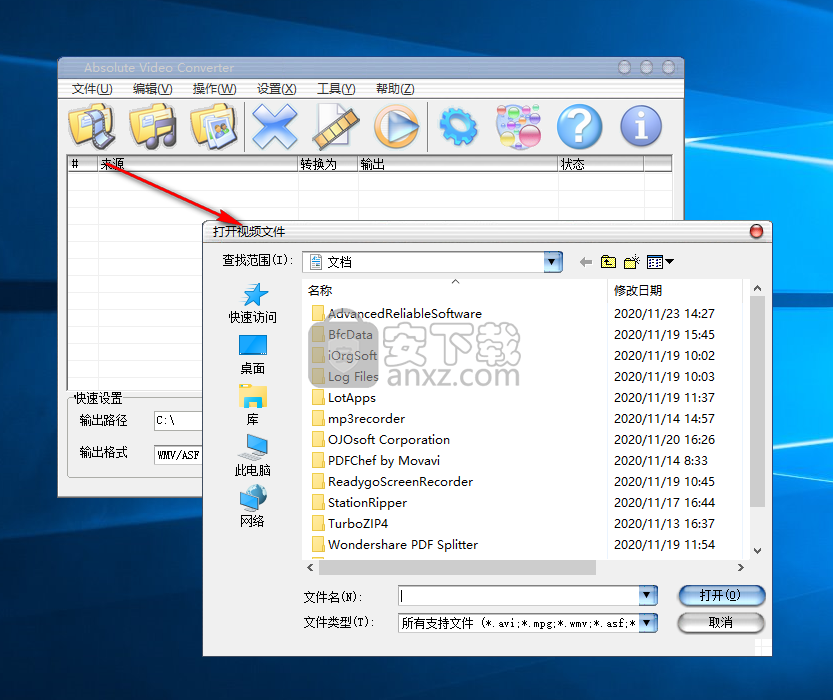This screenshot has height=700, width=833.
Task: Select the OJOsoft Corporation folder
Action: (x=381, y=440)
